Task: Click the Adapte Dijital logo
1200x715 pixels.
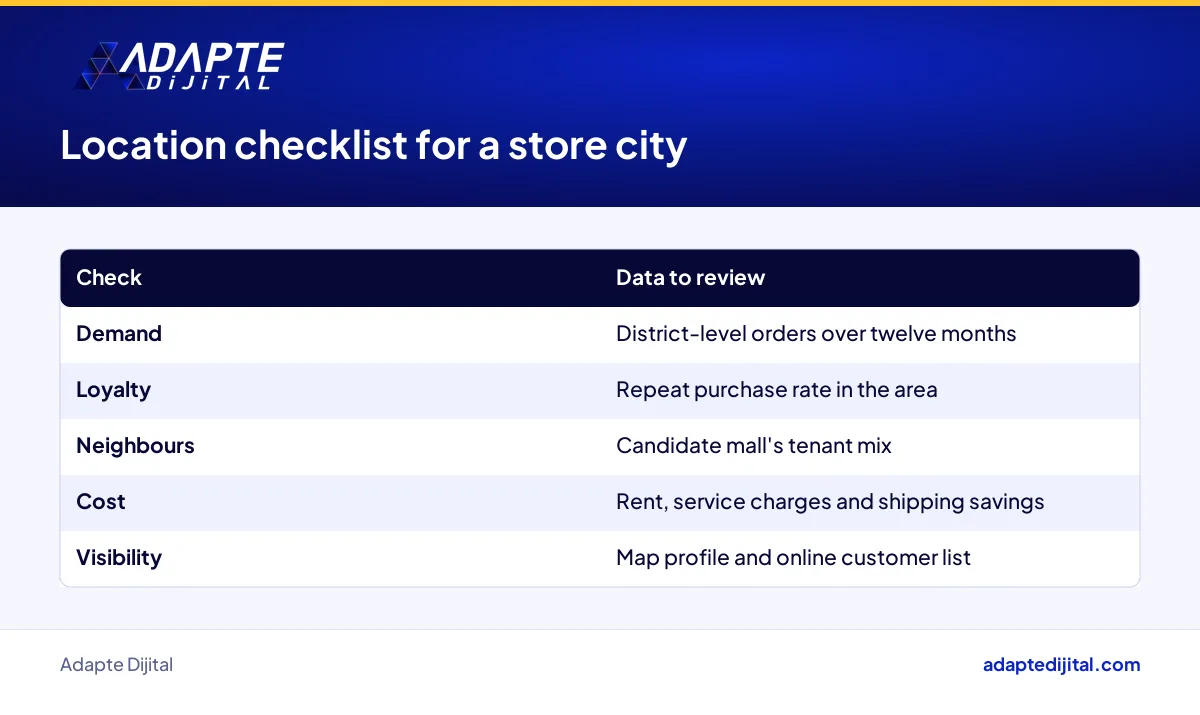Action: 180,67
